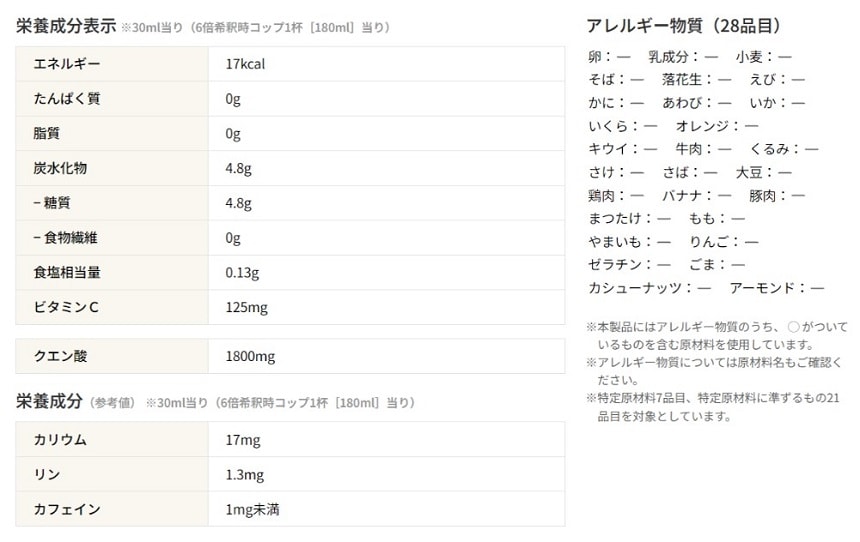This screenshot has height=542, width=860.
Task: Click the 1800mg citric acid value
Action: (250, 356)
